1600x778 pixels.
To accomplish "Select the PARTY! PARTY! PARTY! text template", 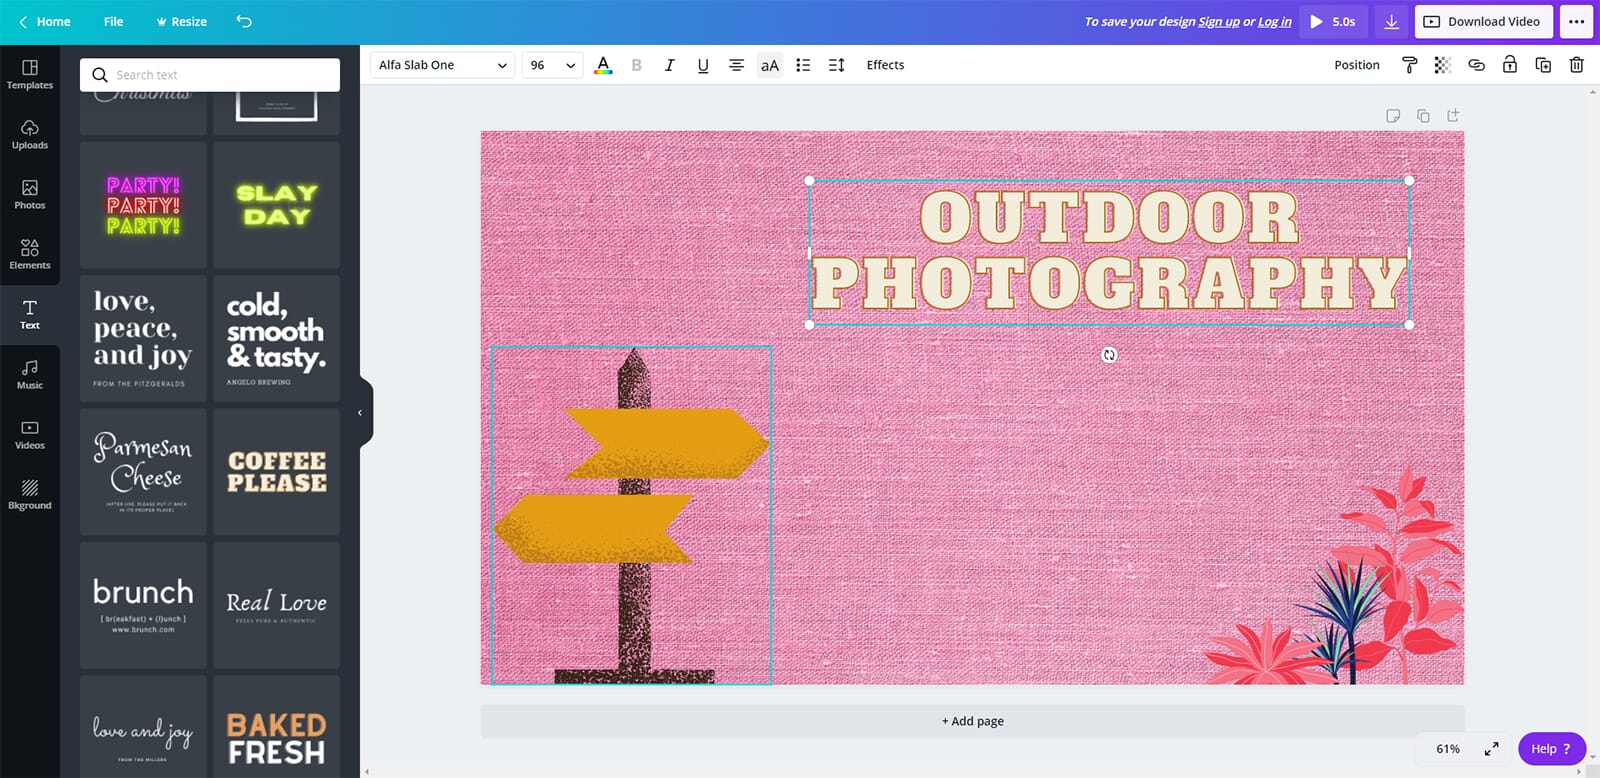I will 143,205.
